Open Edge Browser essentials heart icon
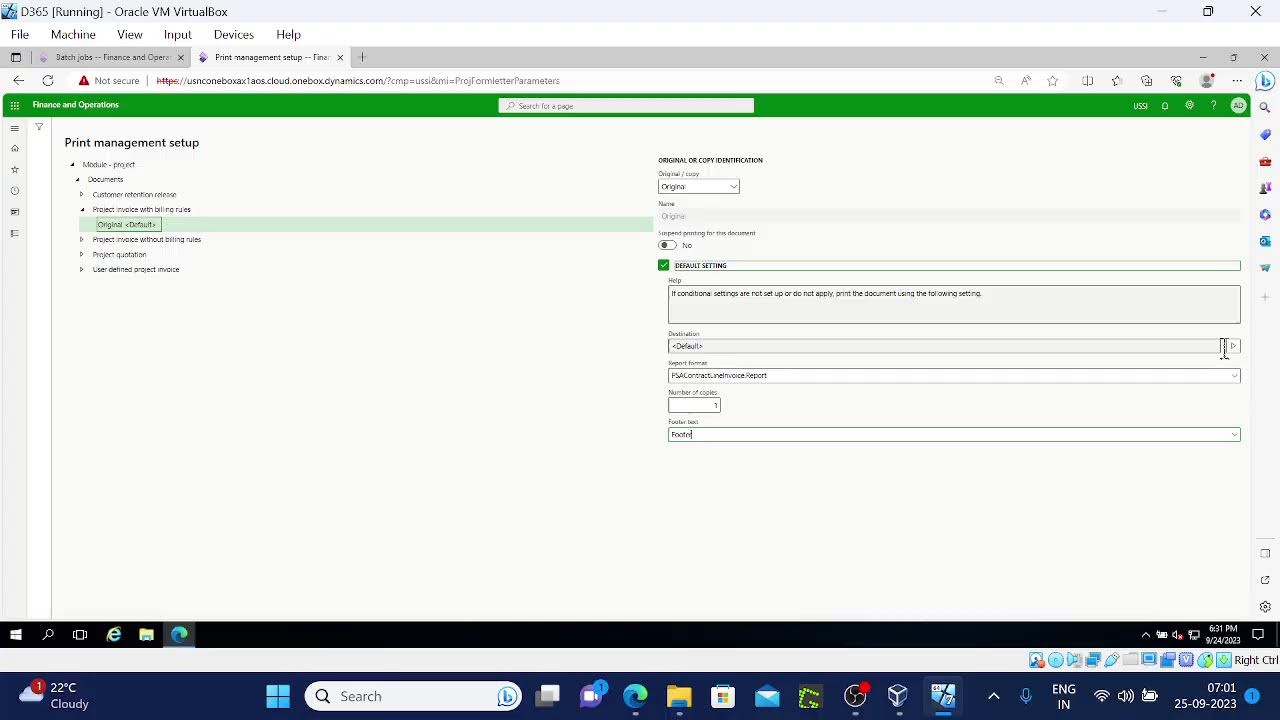This screenshot has width=1280, height=720. (1176, 81)
